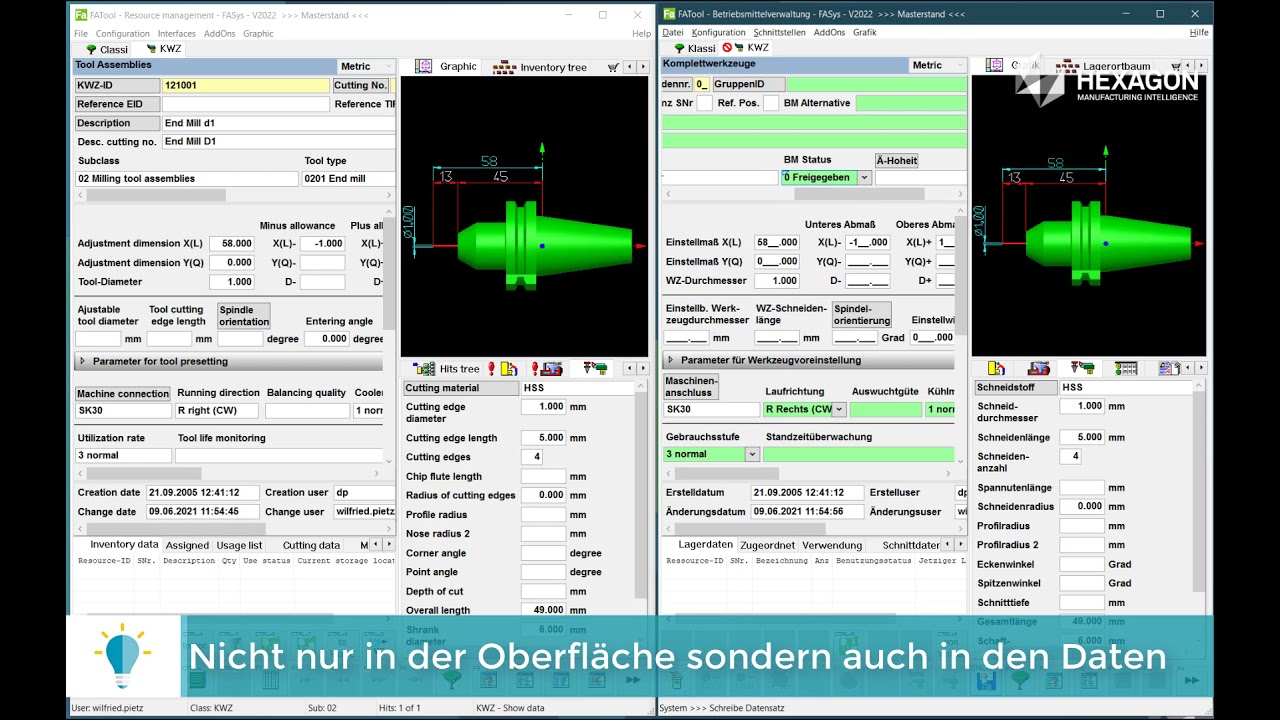Select the Verwendung tab

pos(832,545)
